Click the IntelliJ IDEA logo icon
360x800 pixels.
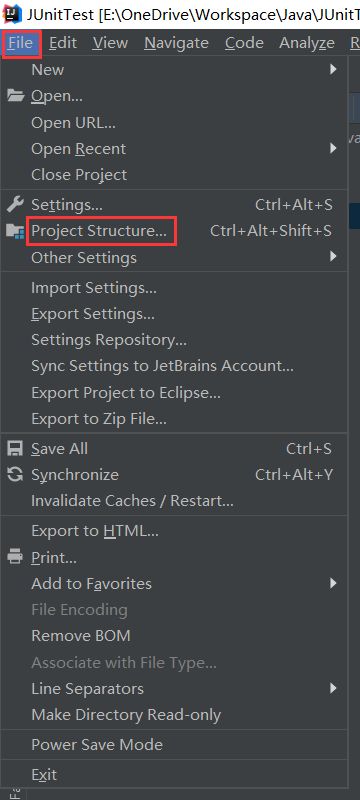11,13
